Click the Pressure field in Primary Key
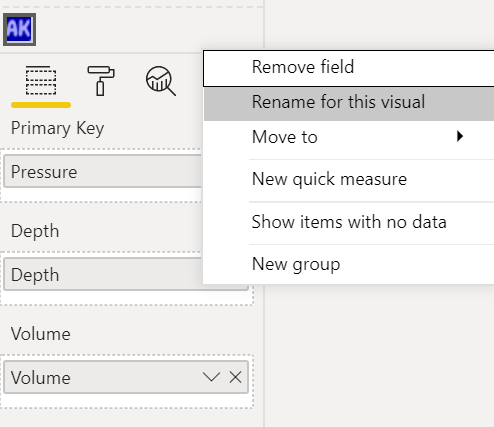This screenshot has height=427, width=494. pyautogui.click(x=103, y=172)
